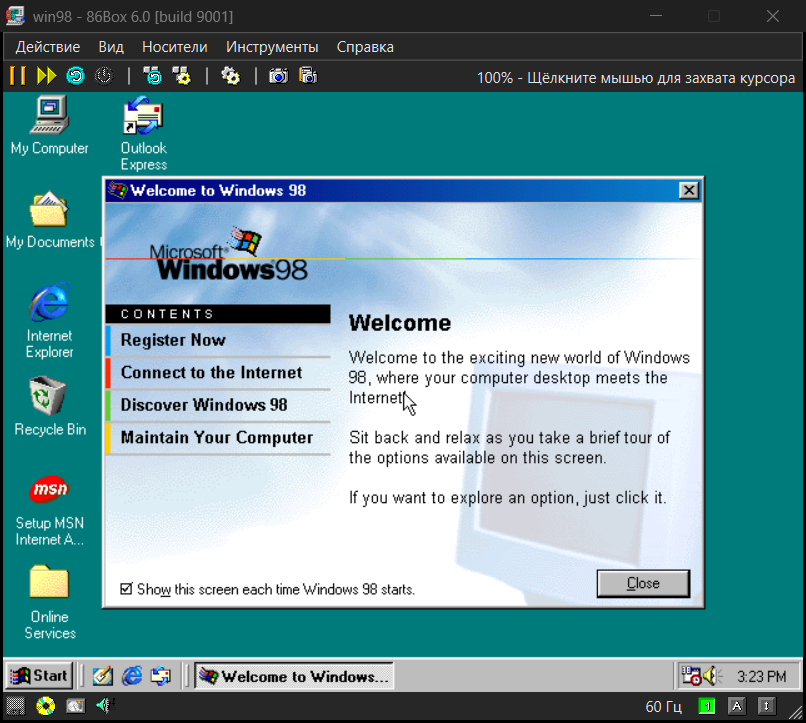Choose Connect to the Internet
This screenshot has width=806, height=723.
tap(218, 373)
